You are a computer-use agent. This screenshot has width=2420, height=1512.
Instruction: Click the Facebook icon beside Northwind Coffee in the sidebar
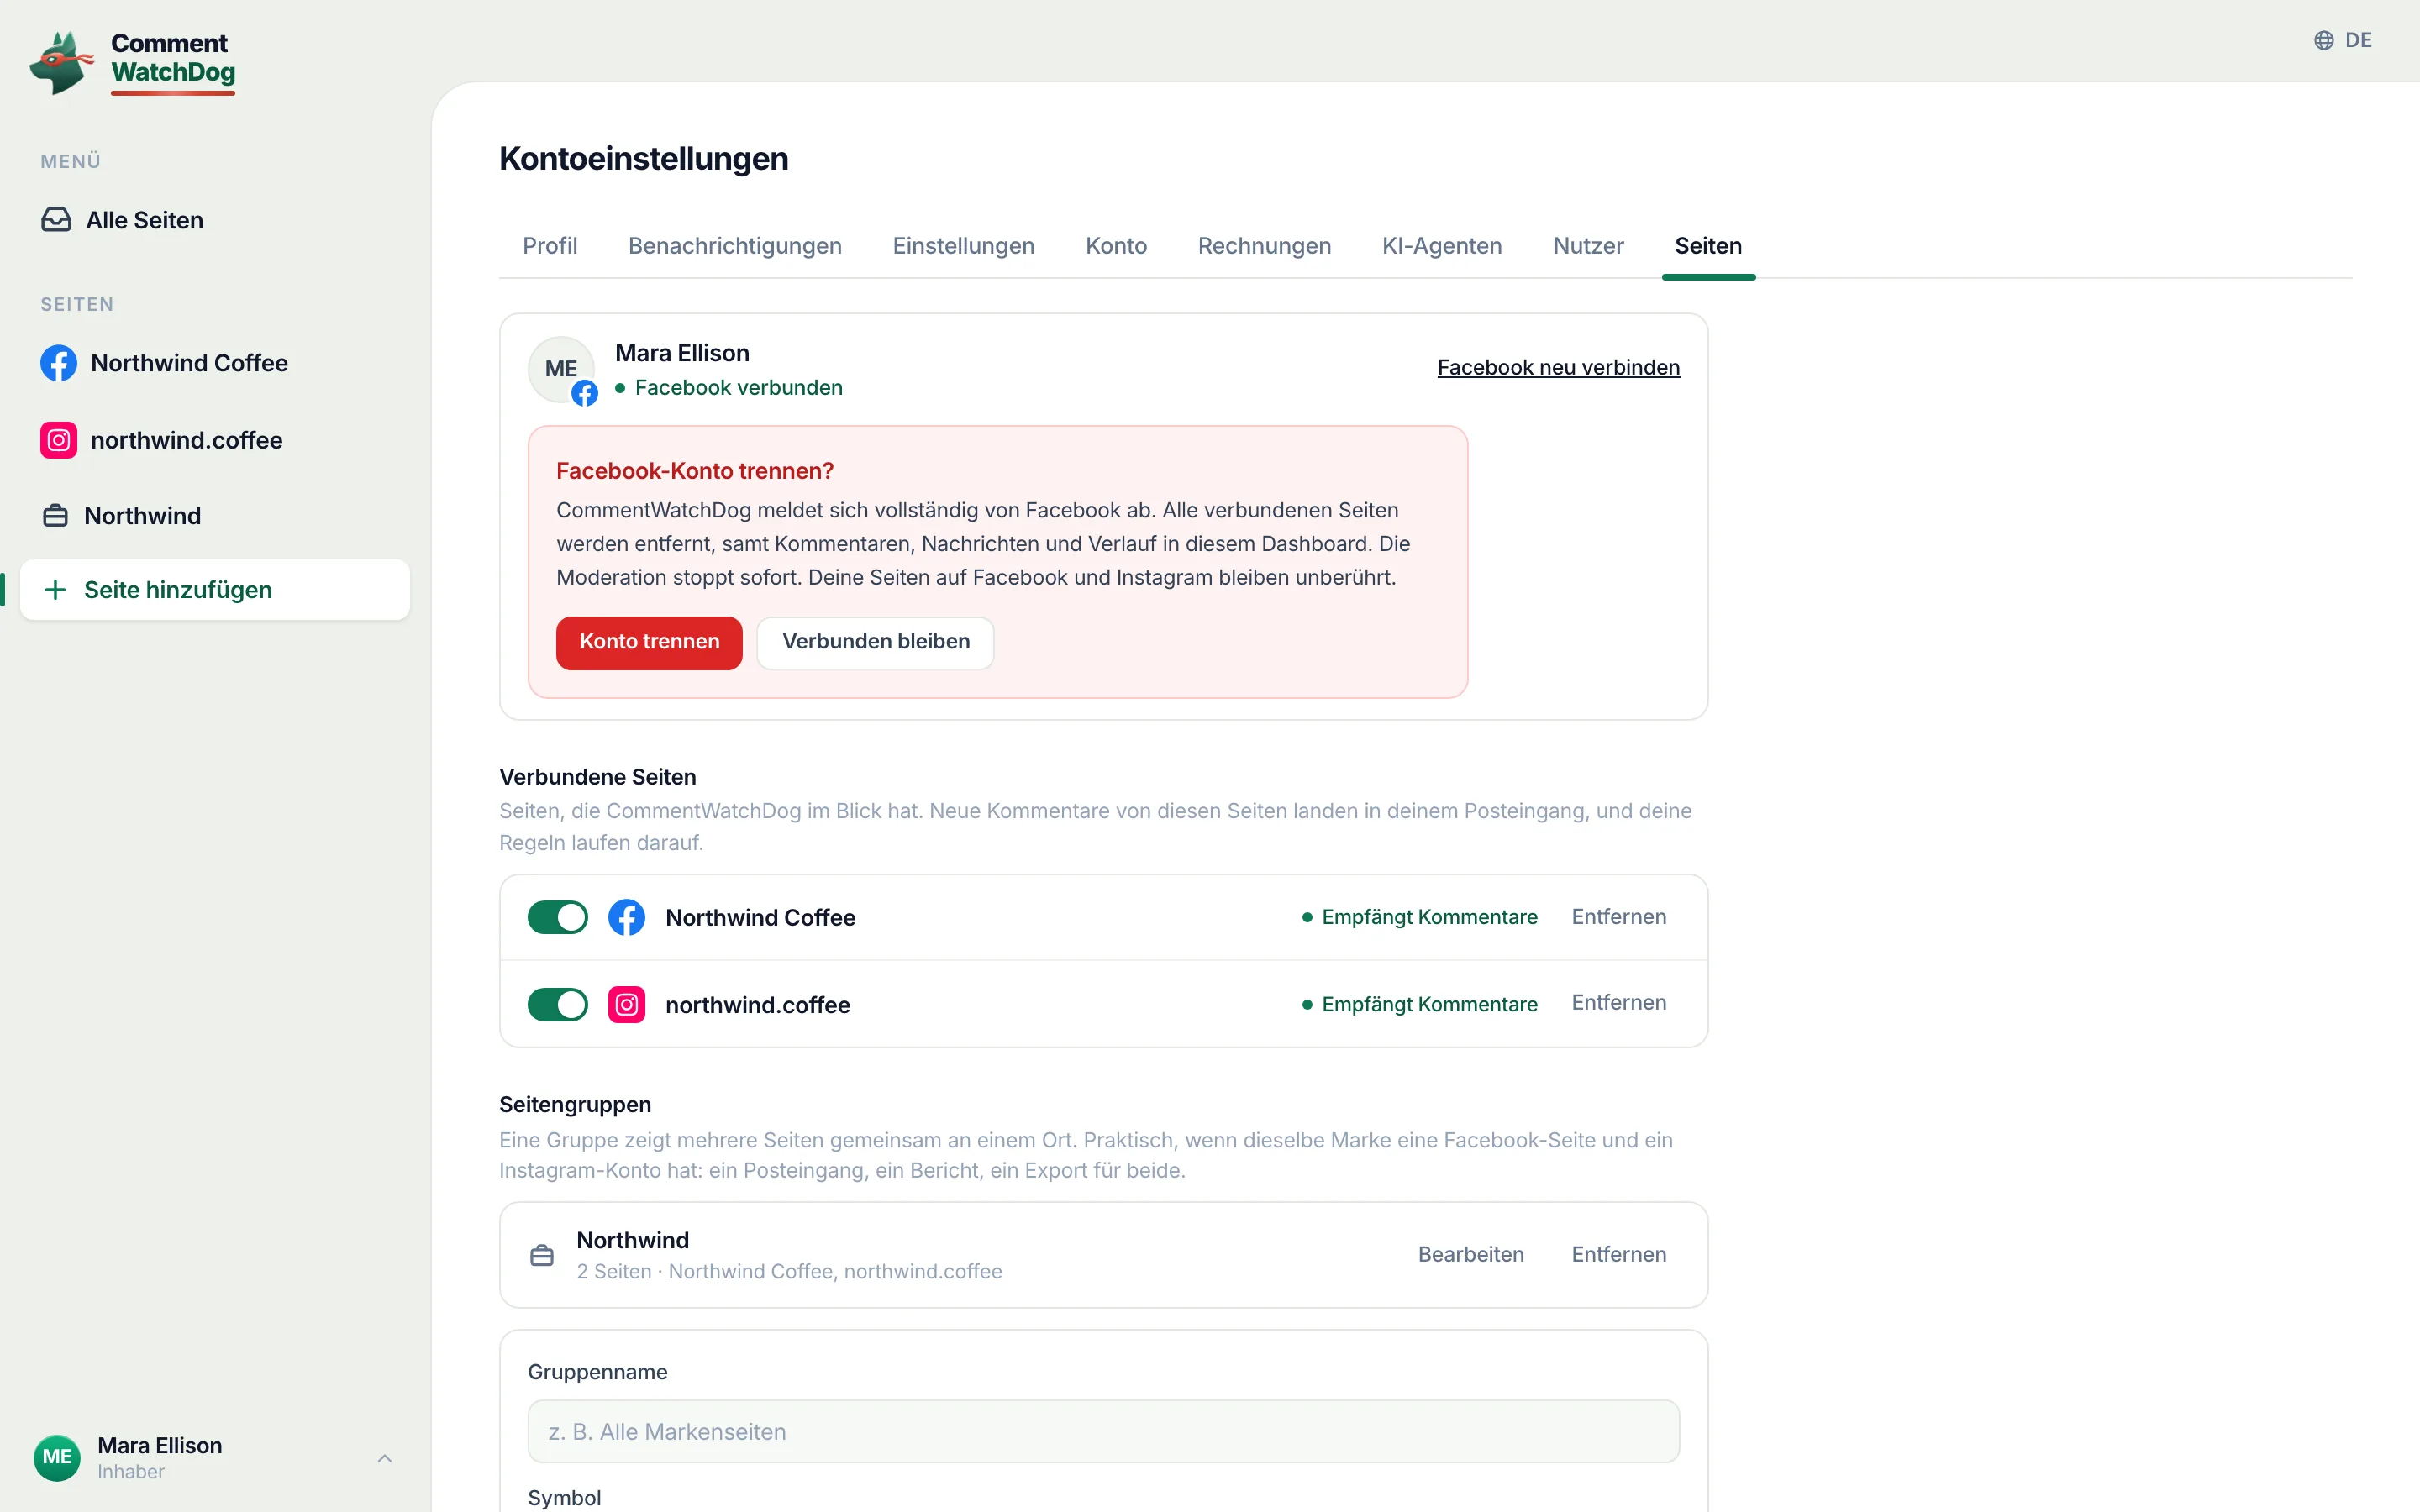[58, 363]
